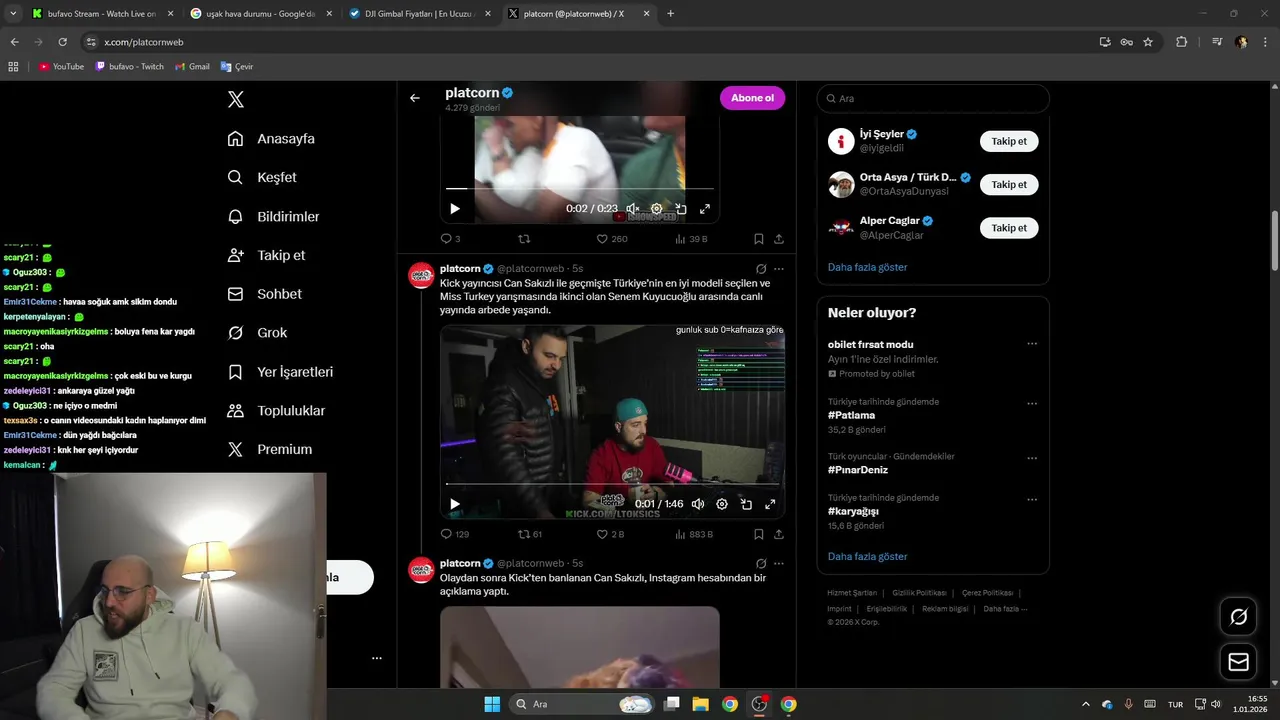The image size is (1280, 720).
Task: Open options for obilet fırsat modu trend
Action: [x=1032, y=344]
